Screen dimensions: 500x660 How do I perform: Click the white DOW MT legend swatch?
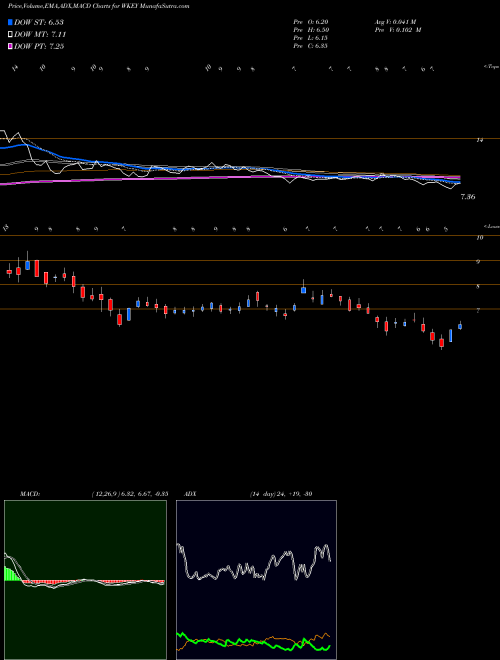point(11,35)
